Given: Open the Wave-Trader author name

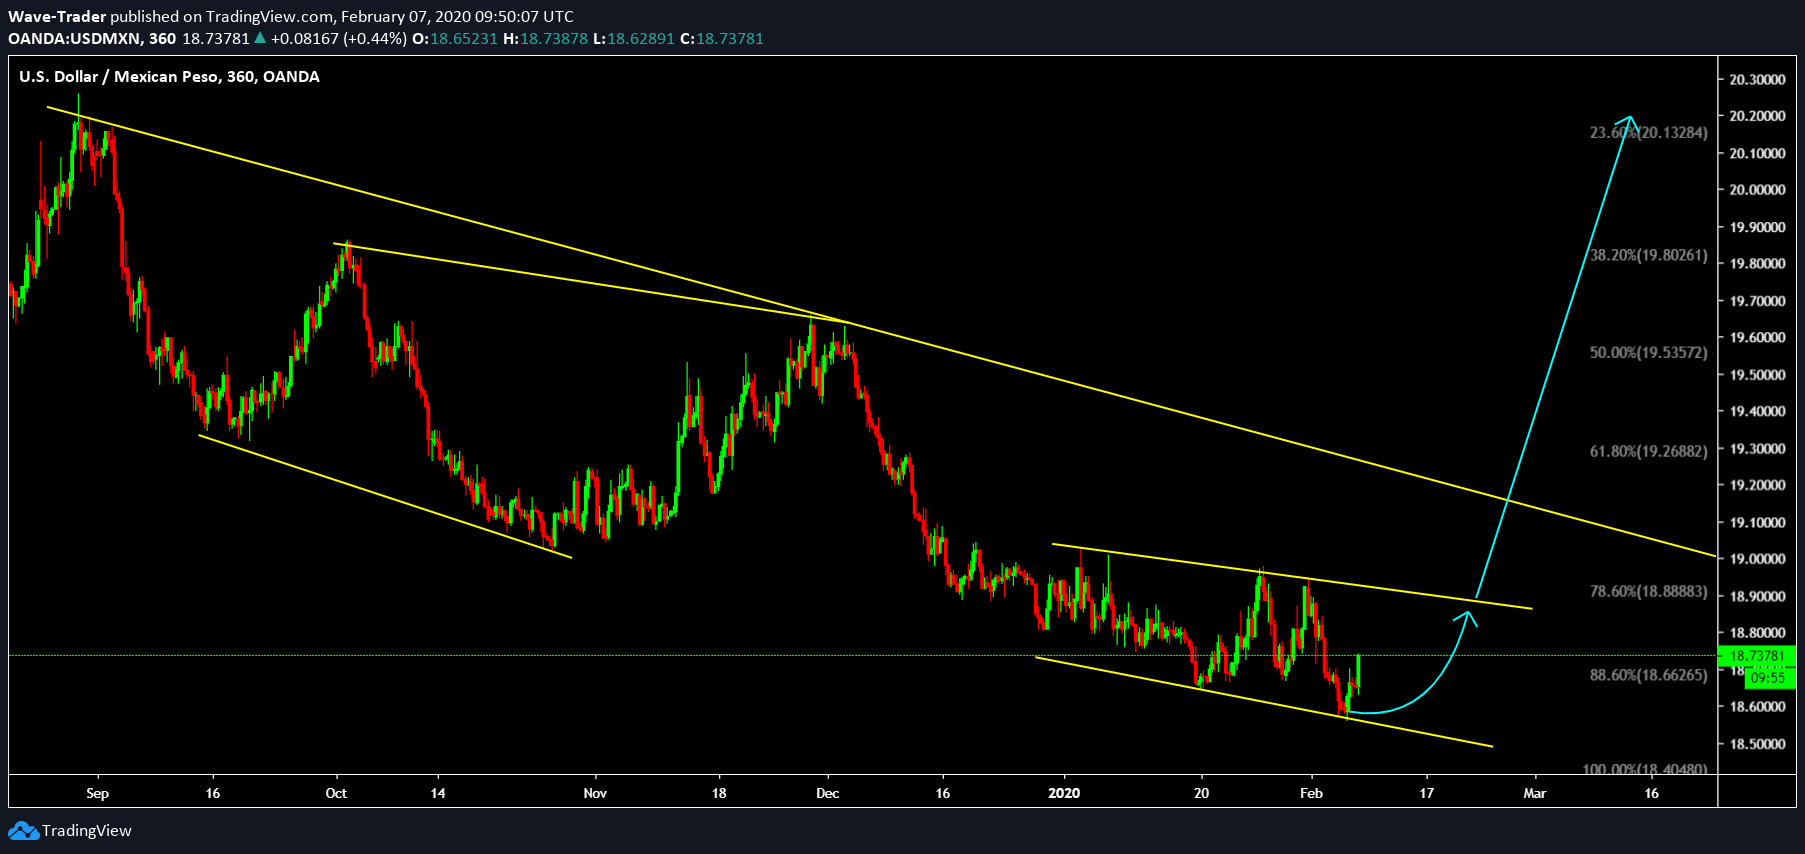Looking at the screenshot, I should click(x=57, y=16).
